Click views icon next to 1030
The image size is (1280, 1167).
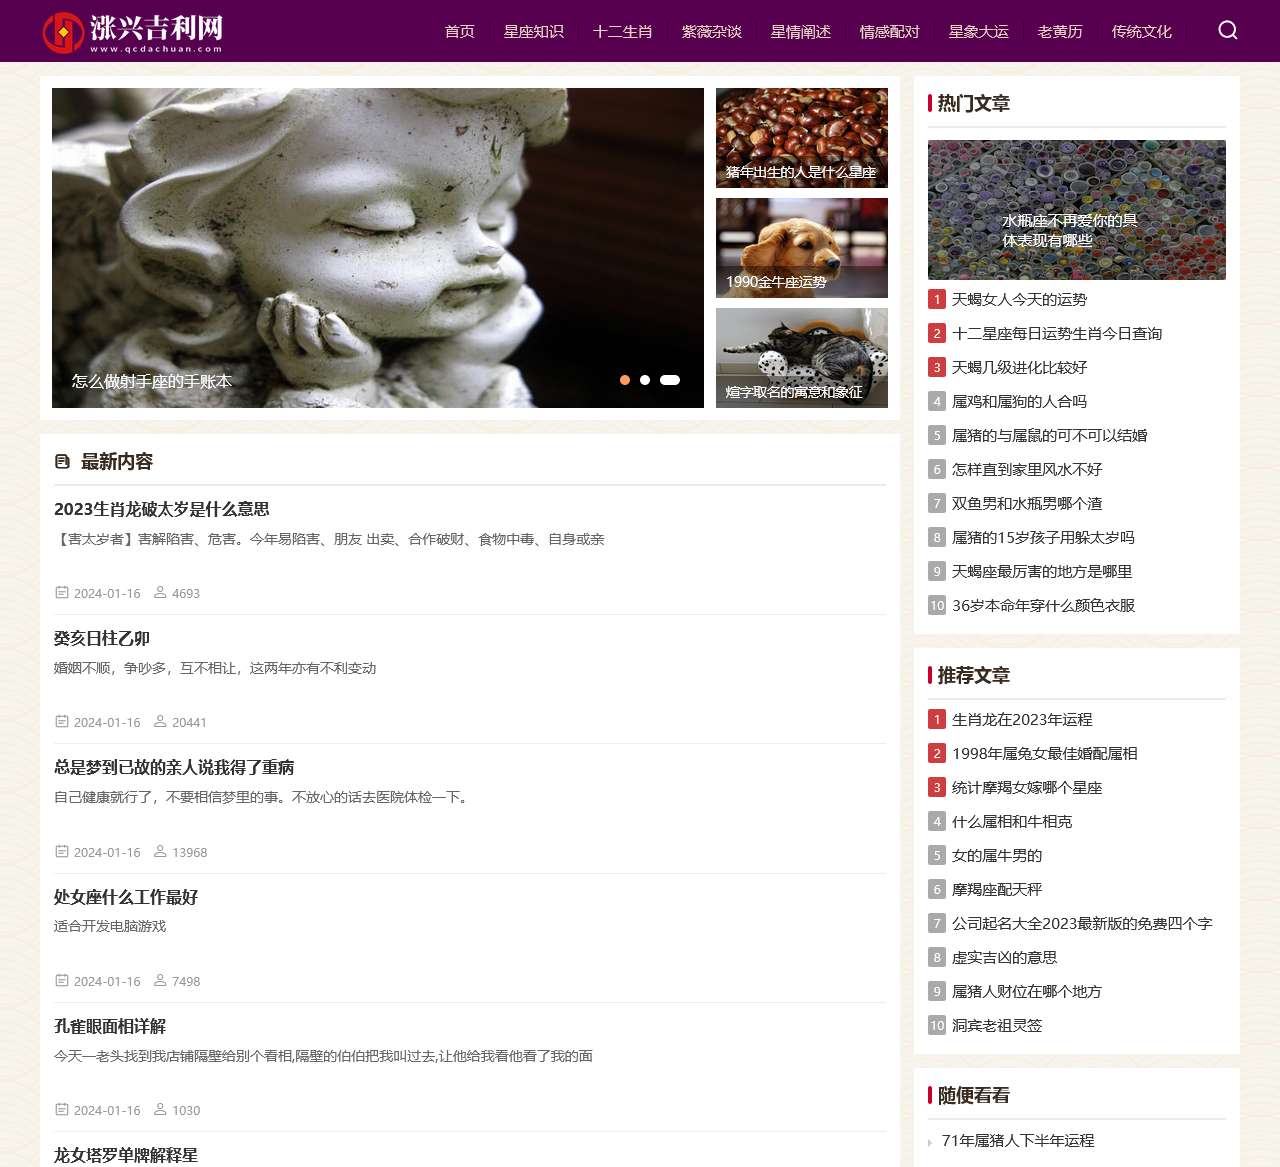pos(160,1110)
